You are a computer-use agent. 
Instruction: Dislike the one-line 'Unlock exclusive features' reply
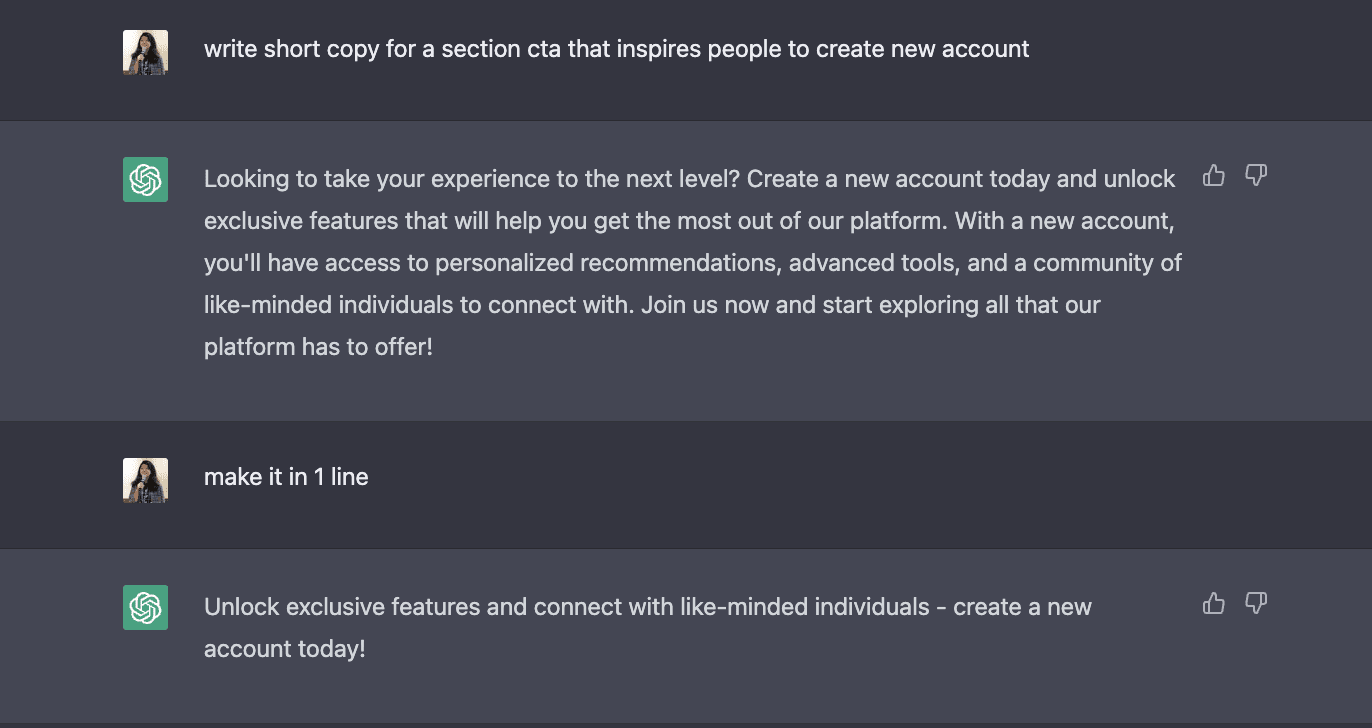click(1256, 603)
